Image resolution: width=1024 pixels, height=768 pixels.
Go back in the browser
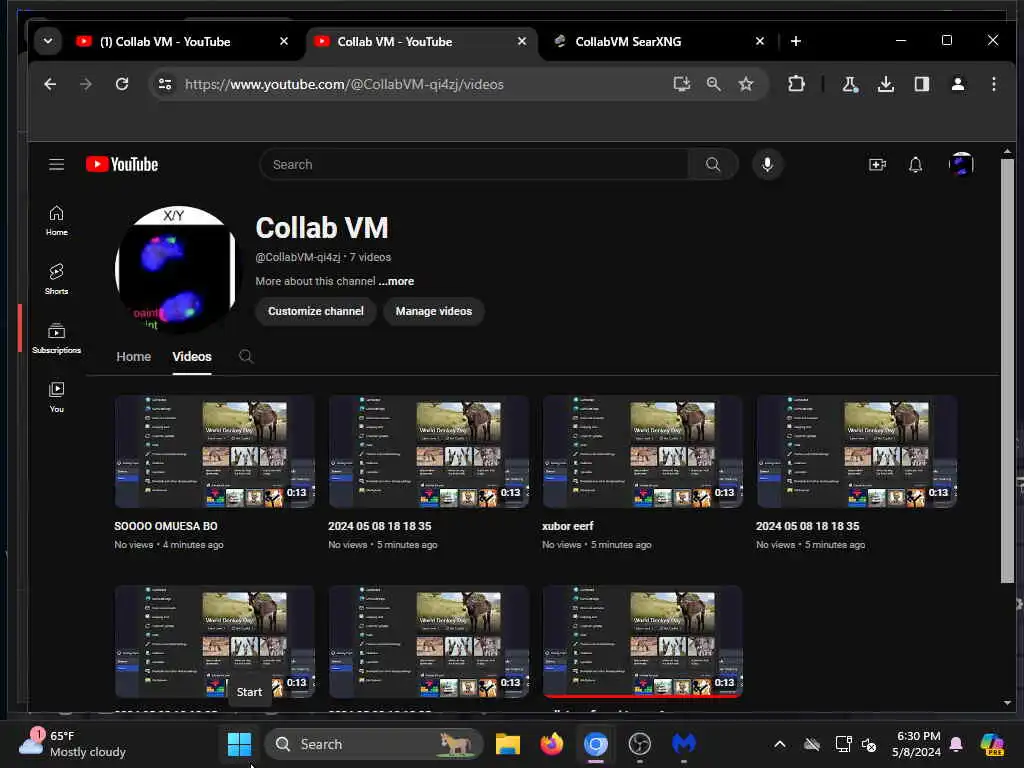pyautogui.click(x=50, y=84)
